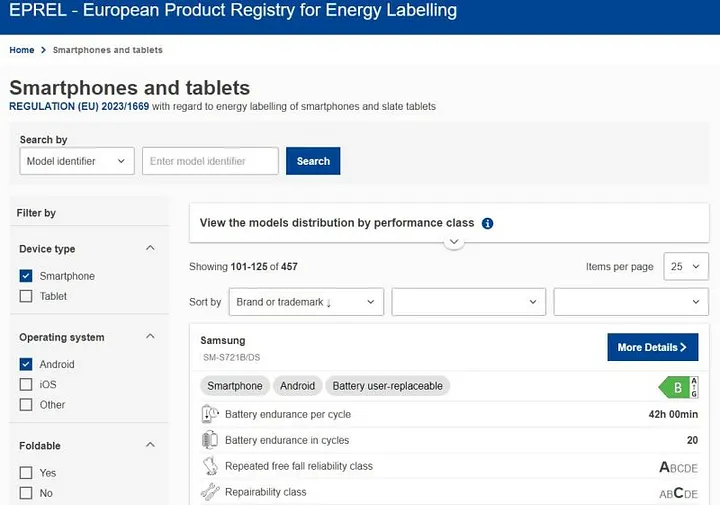Screen dimensions: 720x505
Task: Click the repairability class wrench icon
Action: coord(210,492)
